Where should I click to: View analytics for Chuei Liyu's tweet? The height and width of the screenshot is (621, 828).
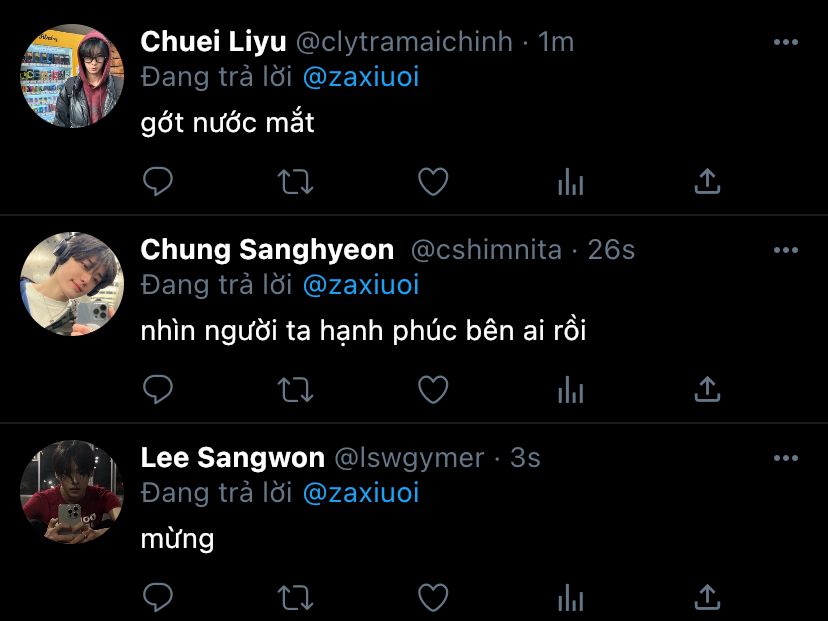[x=570, y=181]
